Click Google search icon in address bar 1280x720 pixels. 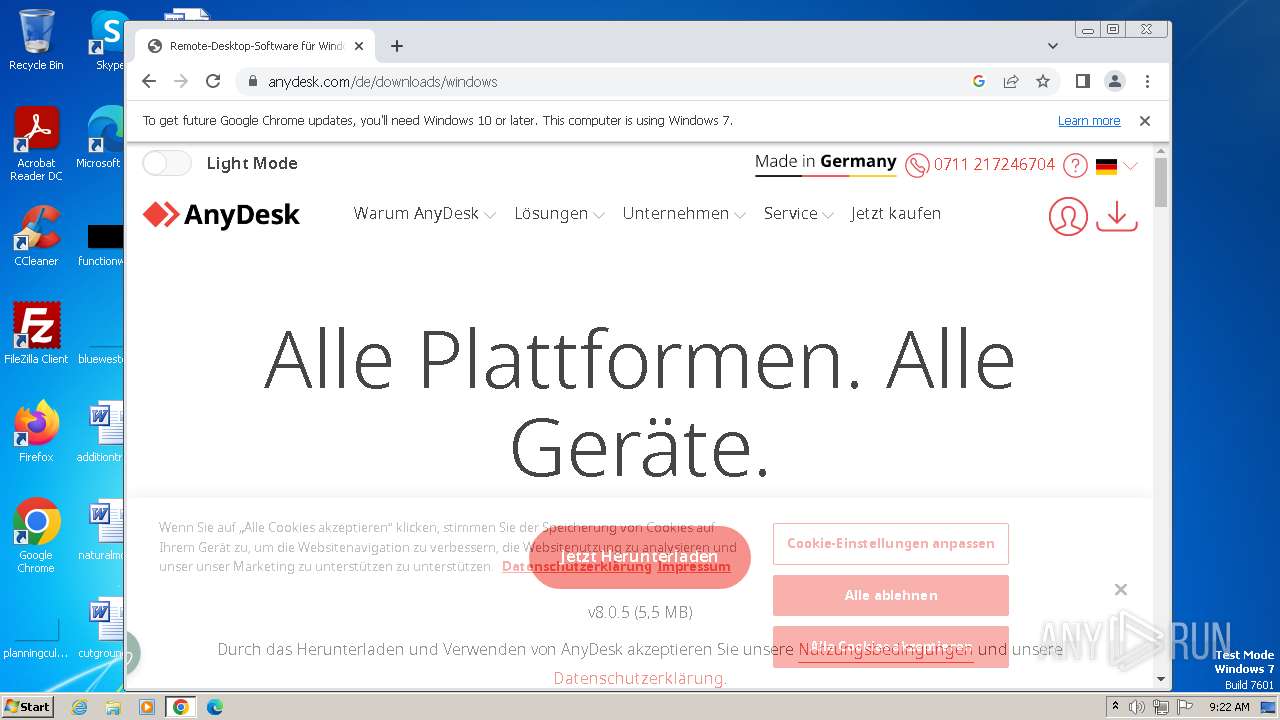coord(979,82)
